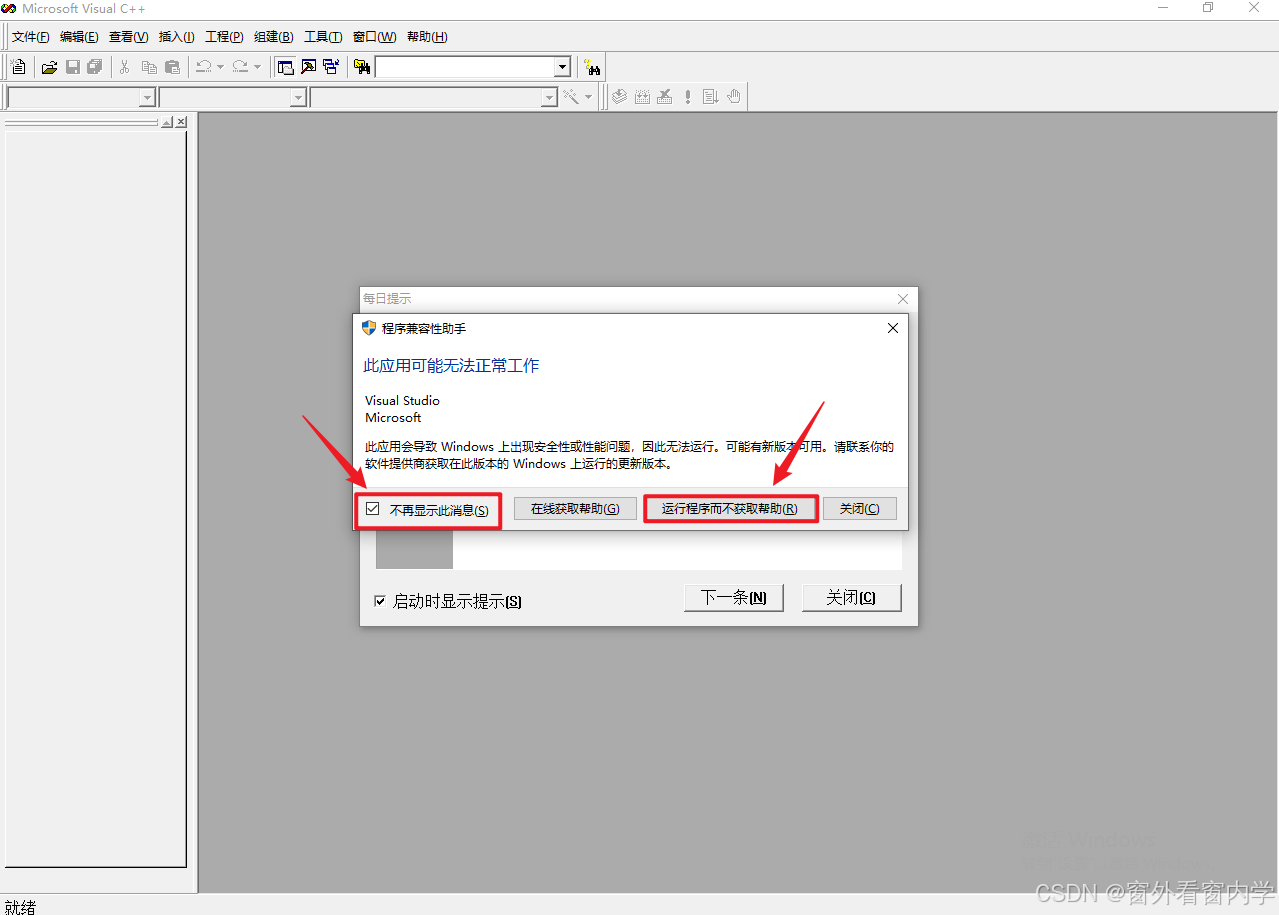The width and height of the screenshot is (1279, 915).
Task: Toggle the Output window icon
Action: click(x=309, y=67)
